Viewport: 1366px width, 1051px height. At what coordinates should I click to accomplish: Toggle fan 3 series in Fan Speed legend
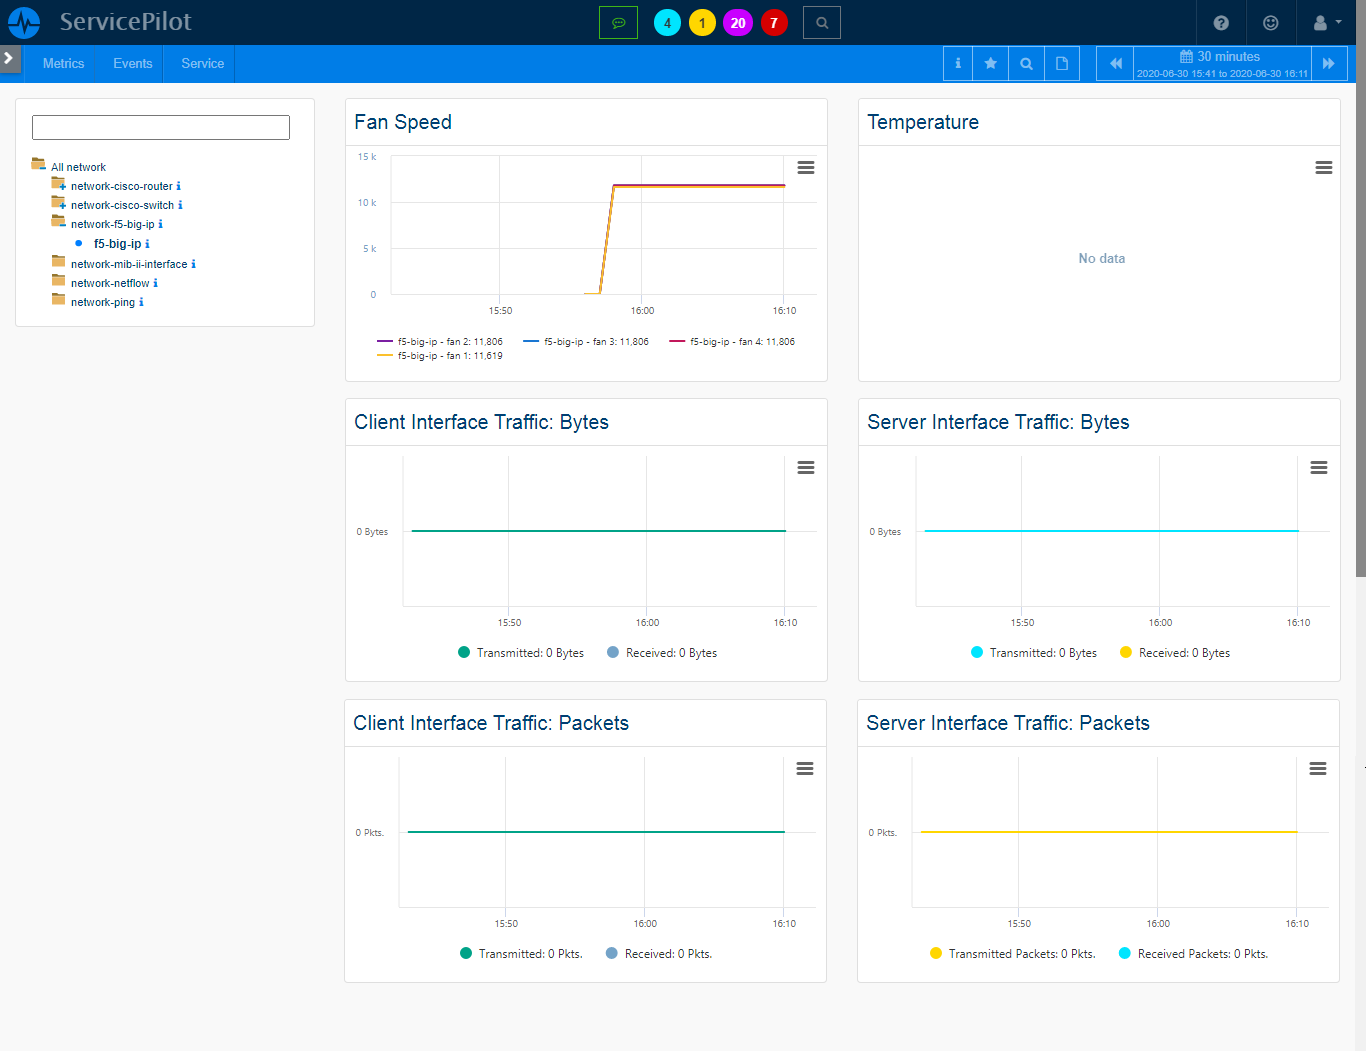[x=586, y=342]
